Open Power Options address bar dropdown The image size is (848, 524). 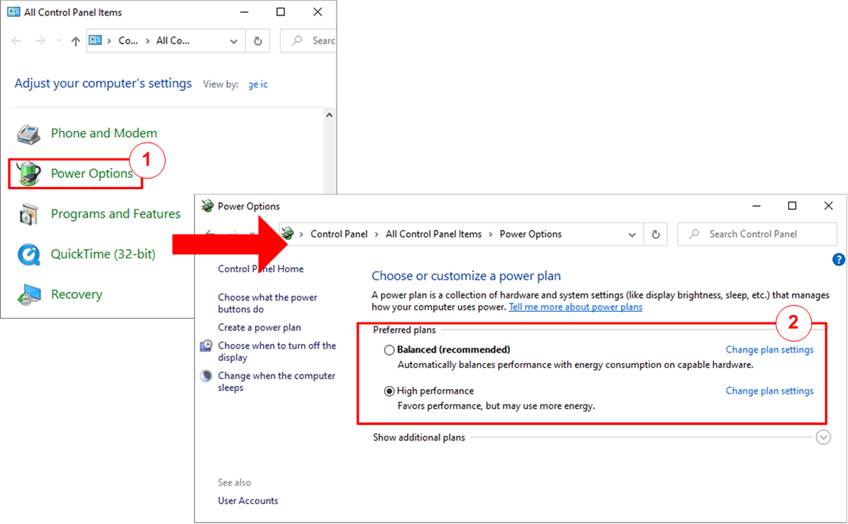coord(632,235)
